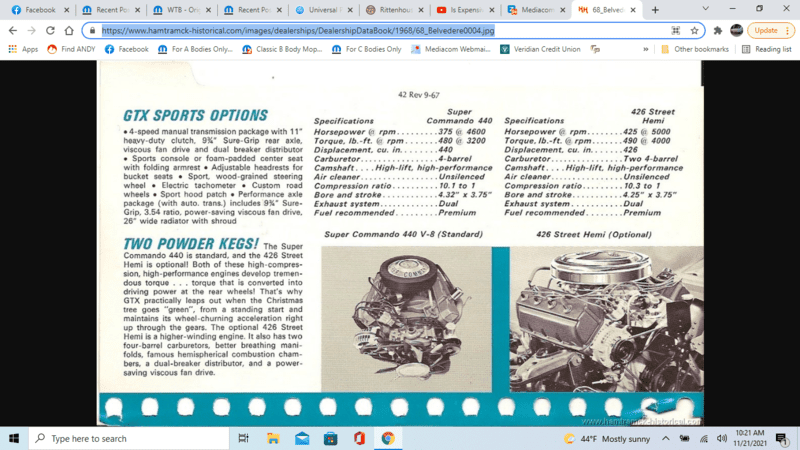Open the Other bookmarks folder
This screenshot has height=450, width=800.
point(694,49)
